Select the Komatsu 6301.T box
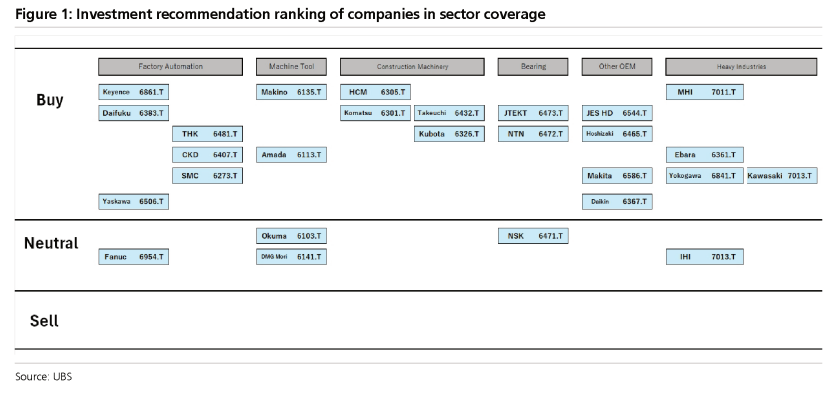Screen dimensions: 837x395 (375, 113)
